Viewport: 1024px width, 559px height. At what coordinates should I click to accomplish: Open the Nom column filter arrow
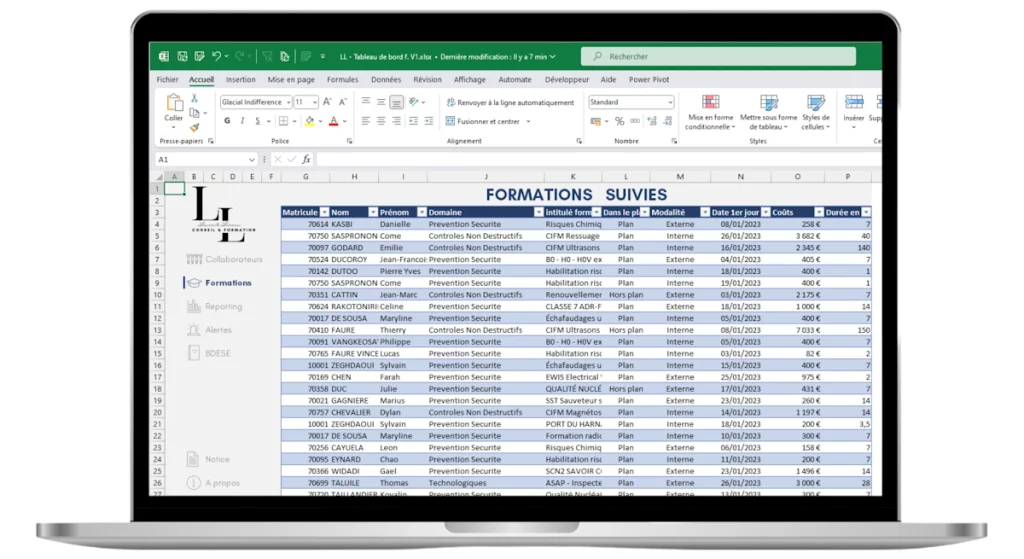tap(373, 212)
